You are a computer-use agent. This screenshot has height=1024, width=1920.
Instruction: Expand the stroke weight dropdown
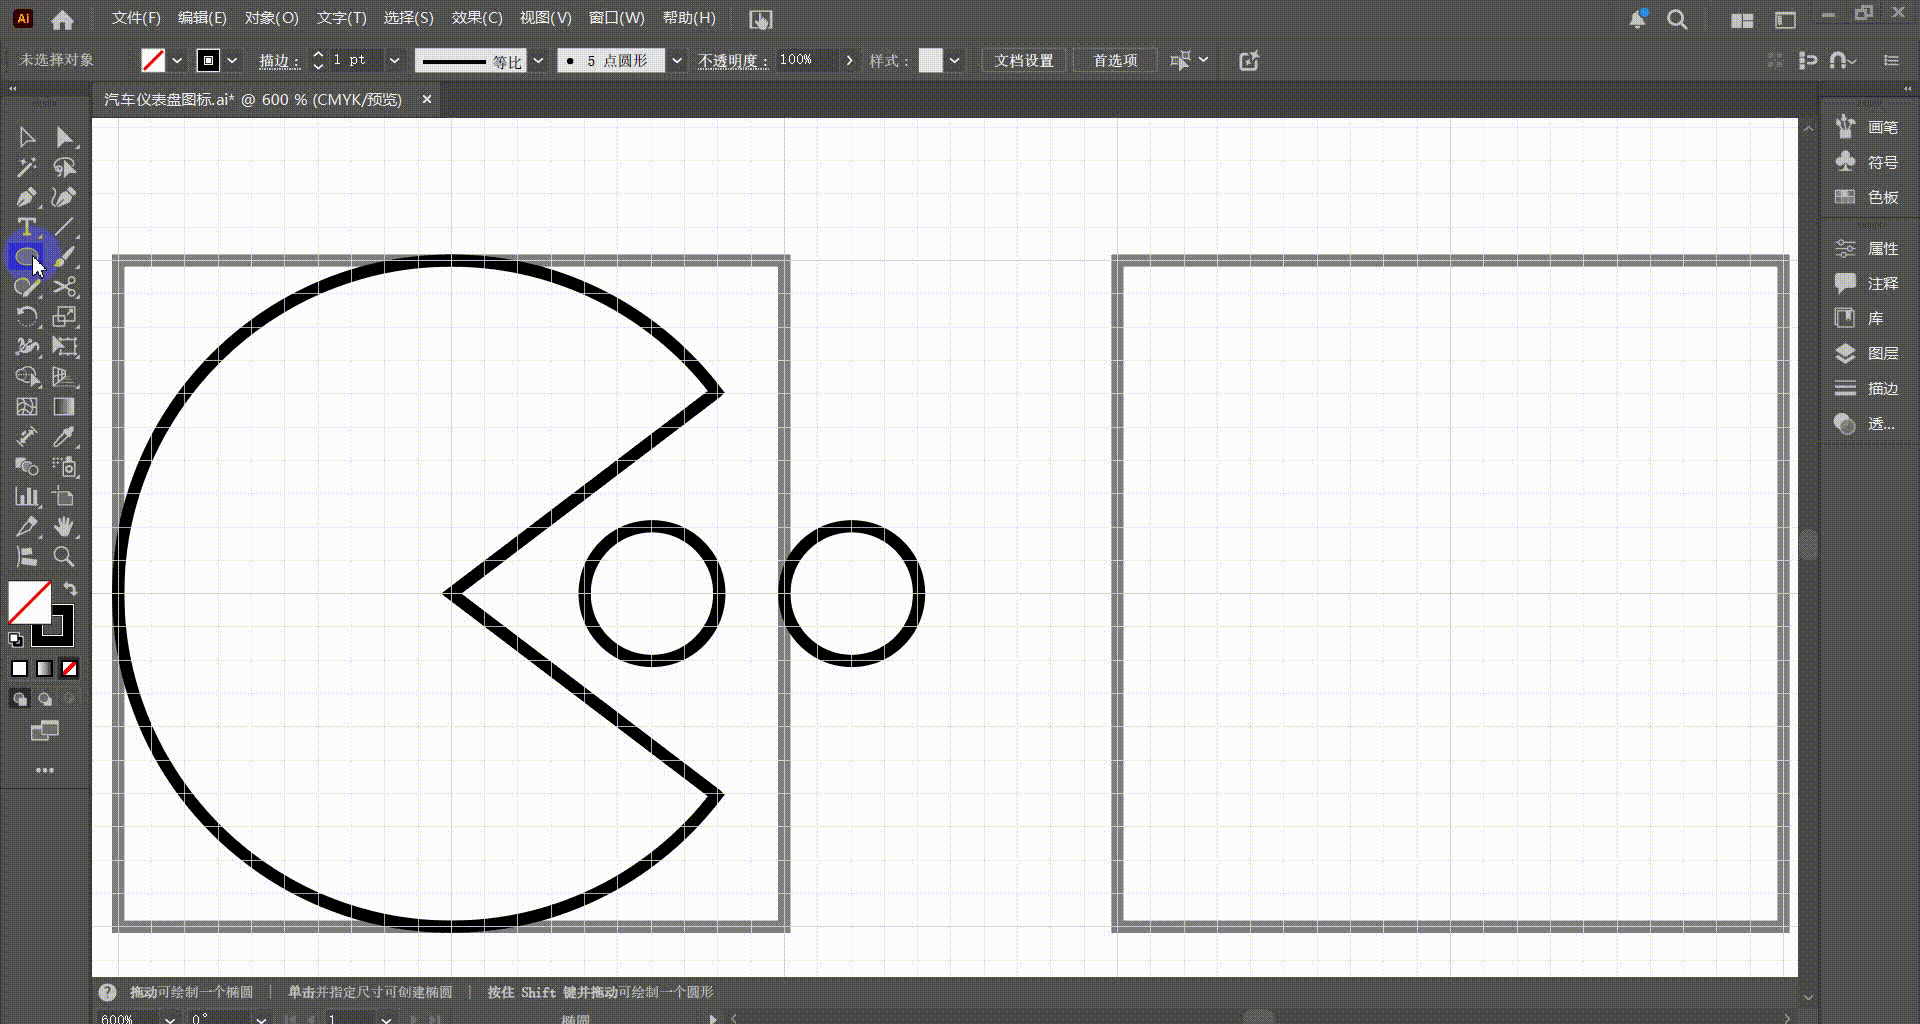(394, 61)
